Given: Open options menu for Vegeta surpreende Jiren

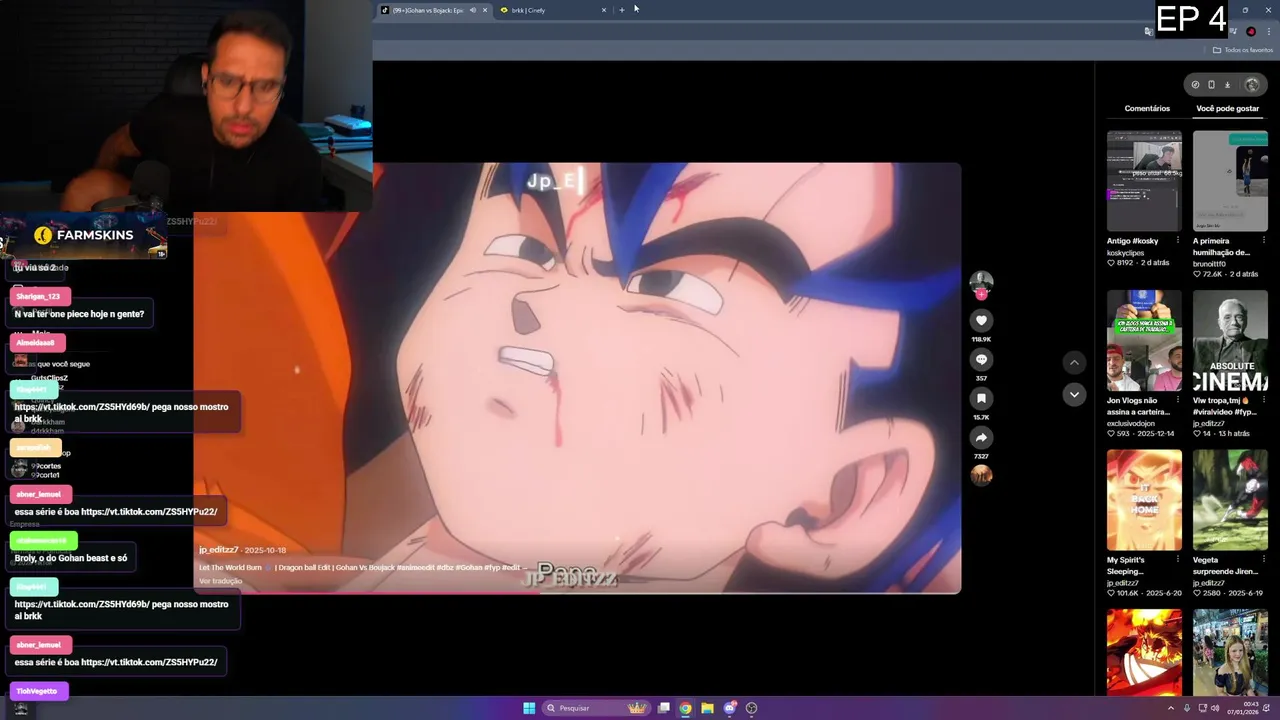Looking at the screenshot, I should point(1264,560).
